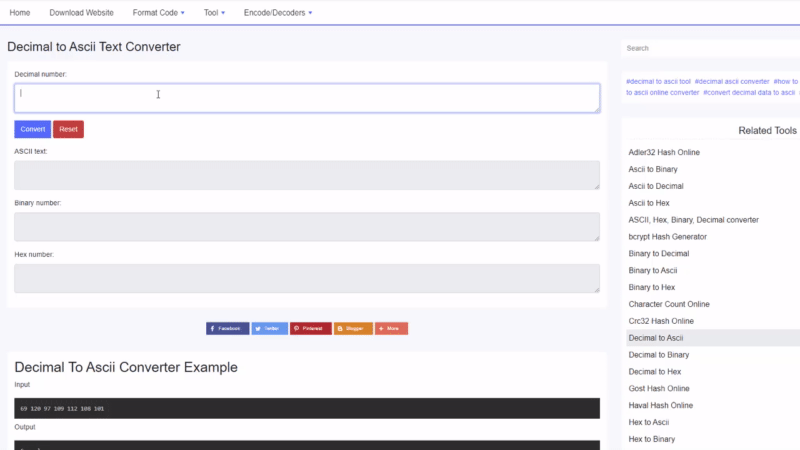Expand the Format Code dropdown menu
The image size is (800, 450).
pyautogui.click(x=158, y=13)
